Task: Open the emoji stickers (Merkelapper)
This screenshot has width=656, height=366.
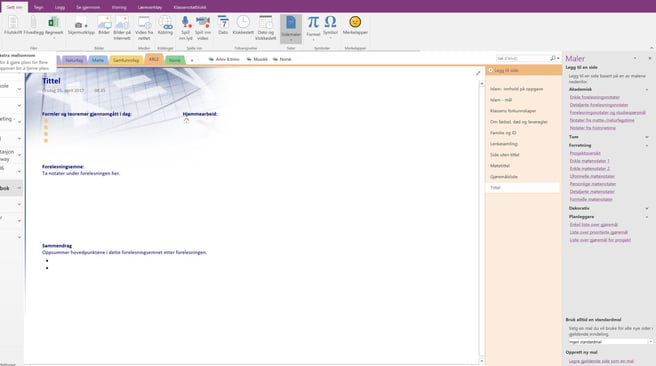Action: 355,26
